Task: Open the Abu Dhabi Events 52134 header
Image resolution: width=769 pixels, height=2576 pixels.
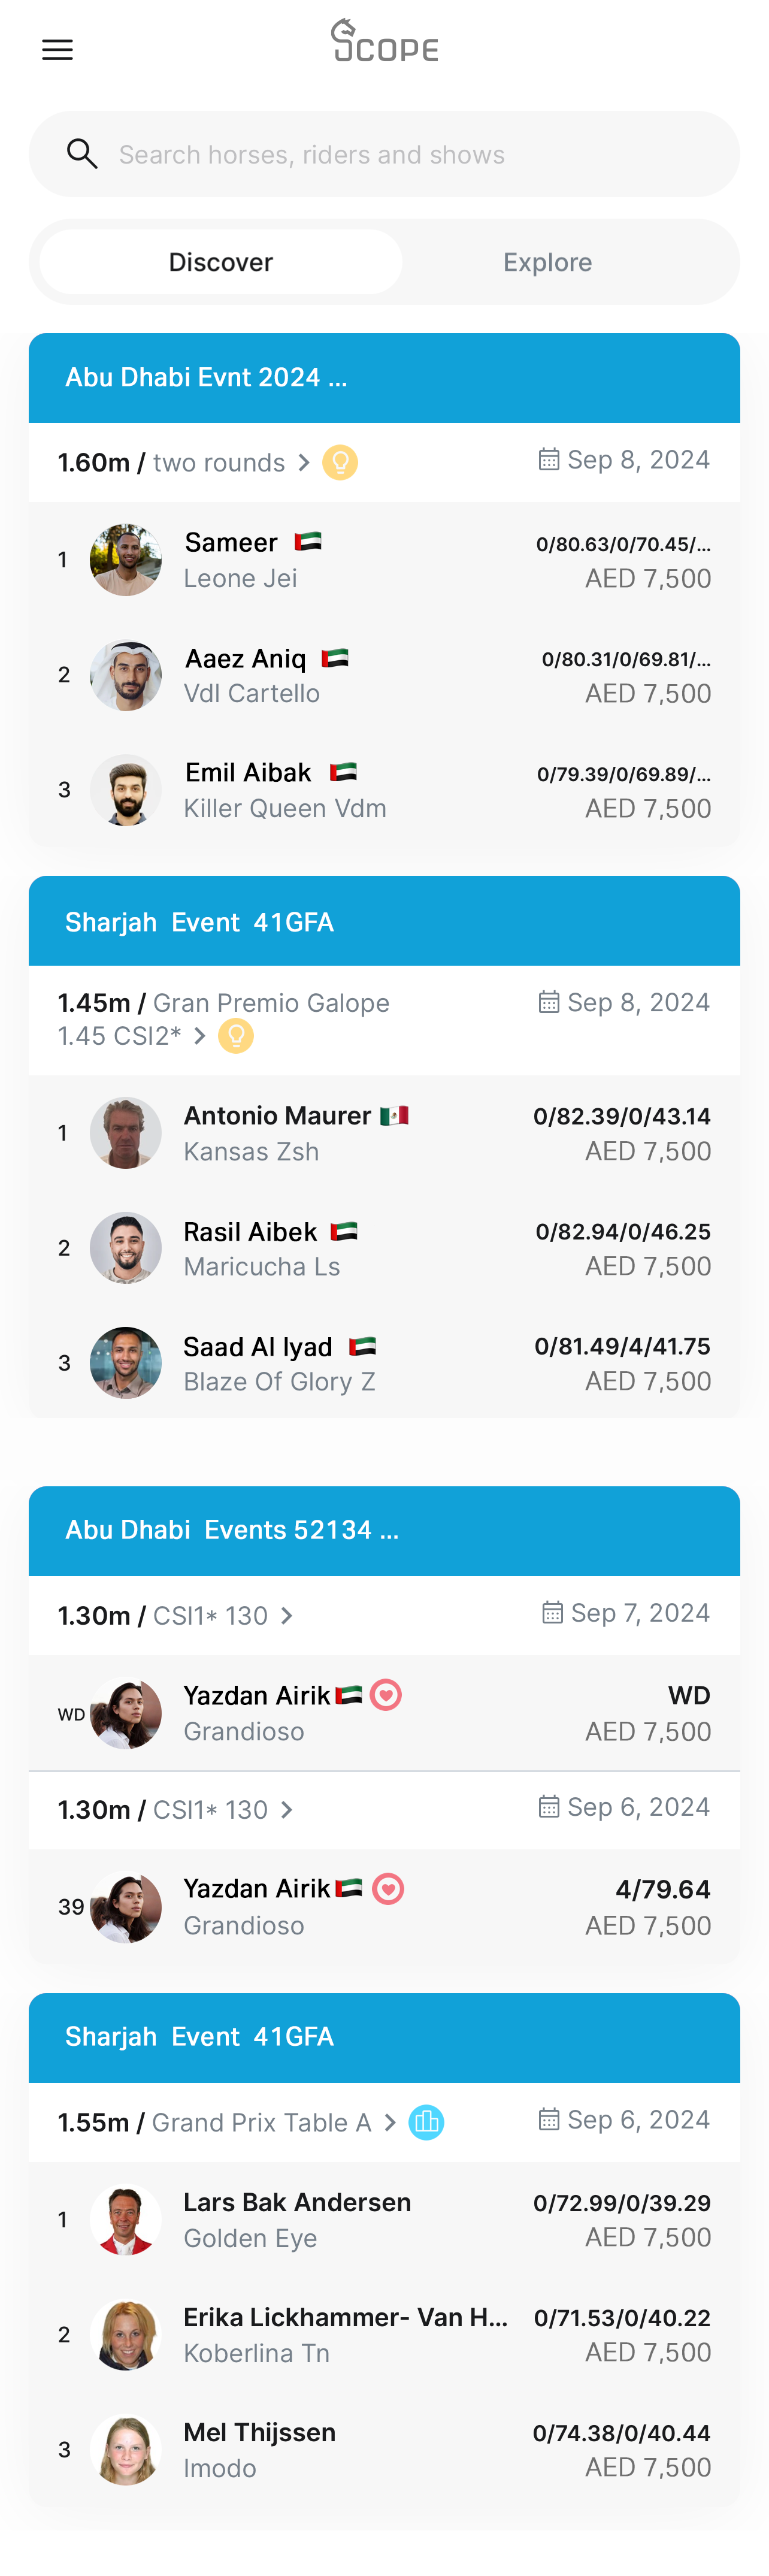Action: click(384, 1530)
